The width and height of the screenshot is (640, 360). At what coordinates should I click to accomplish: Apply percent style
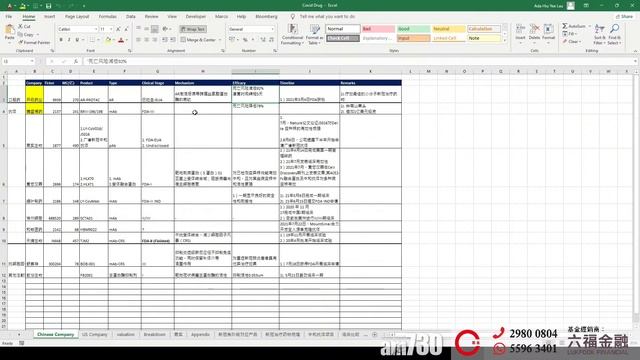click(245, 40)
